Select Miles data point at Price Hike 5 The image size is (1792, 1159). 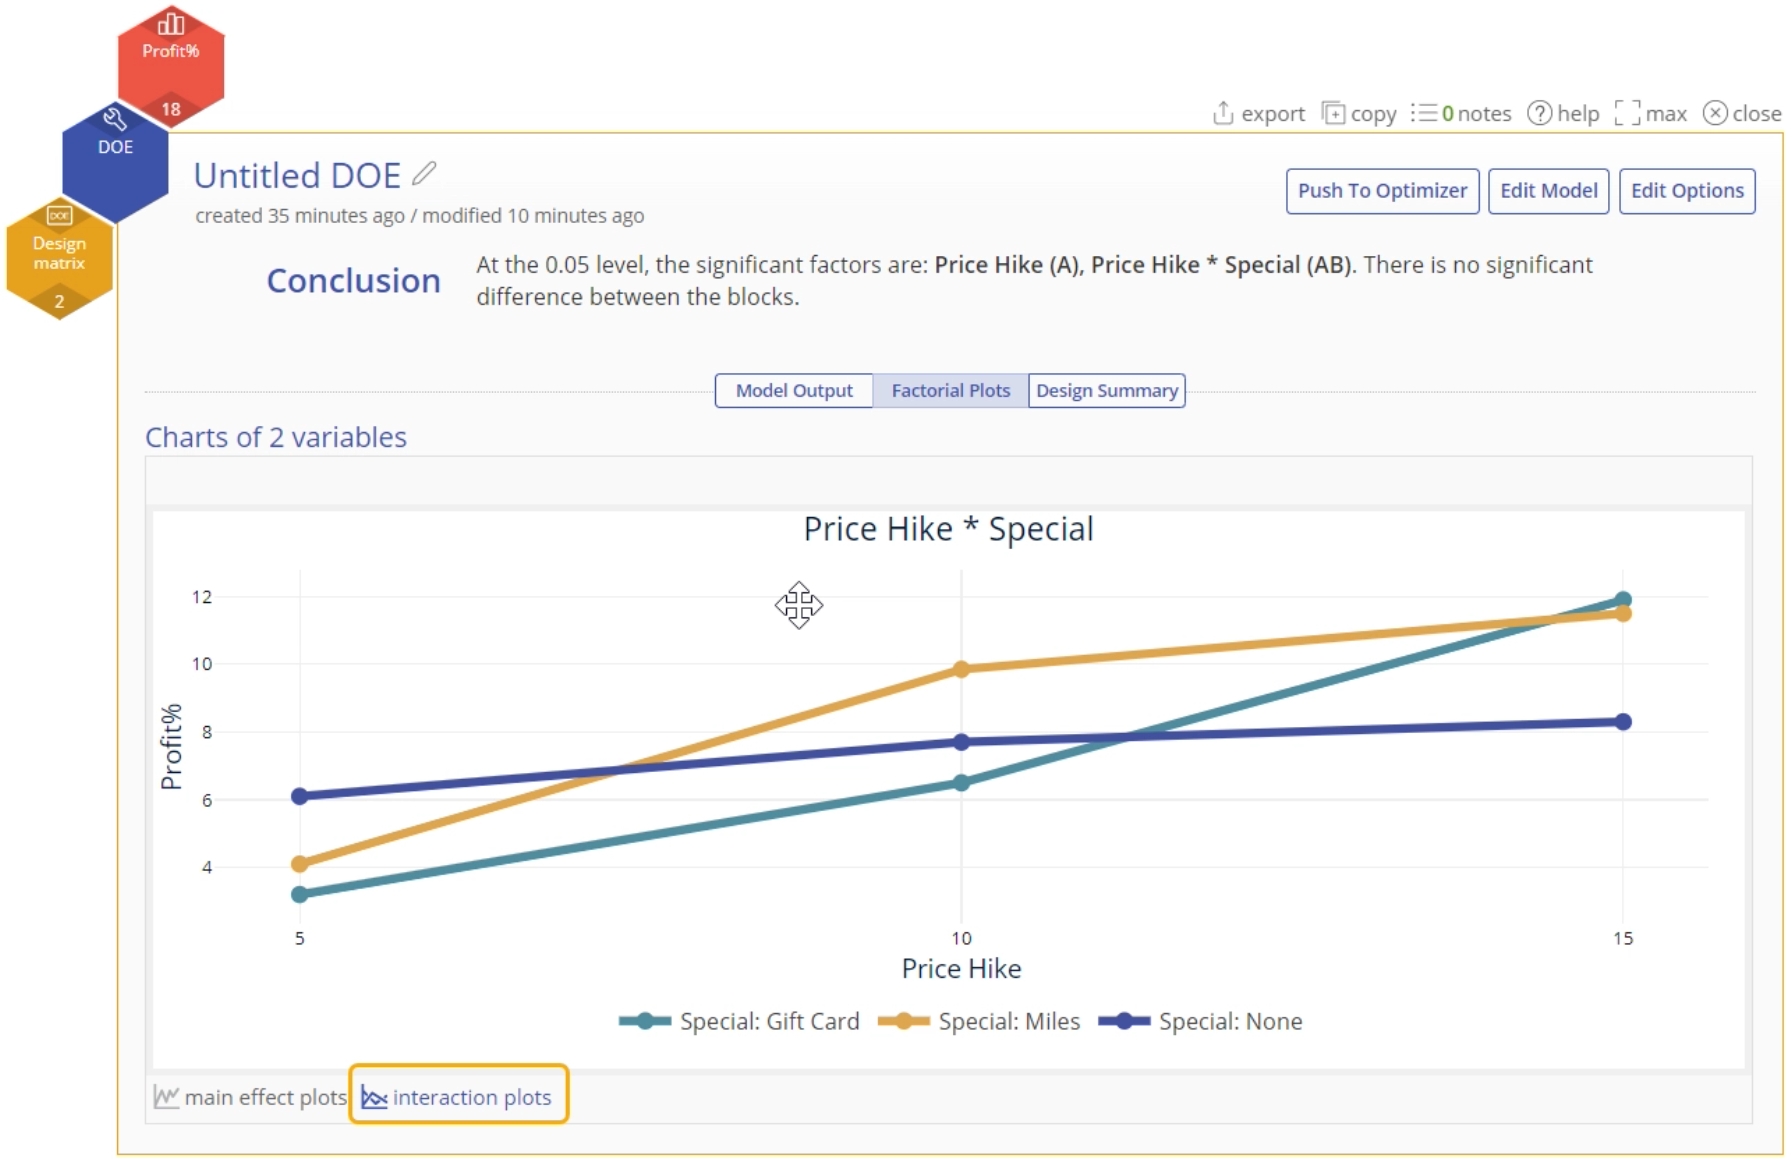point(300,864)
